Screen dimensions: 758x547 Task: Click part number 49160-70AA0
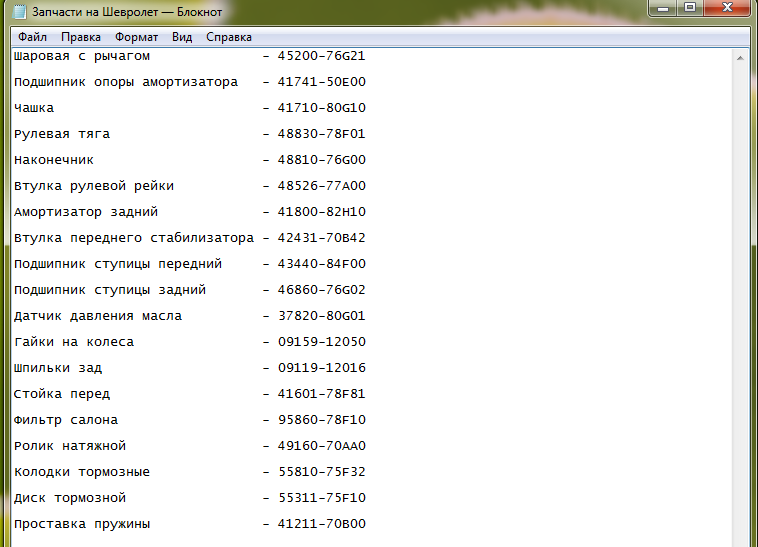tap(321, 446)
